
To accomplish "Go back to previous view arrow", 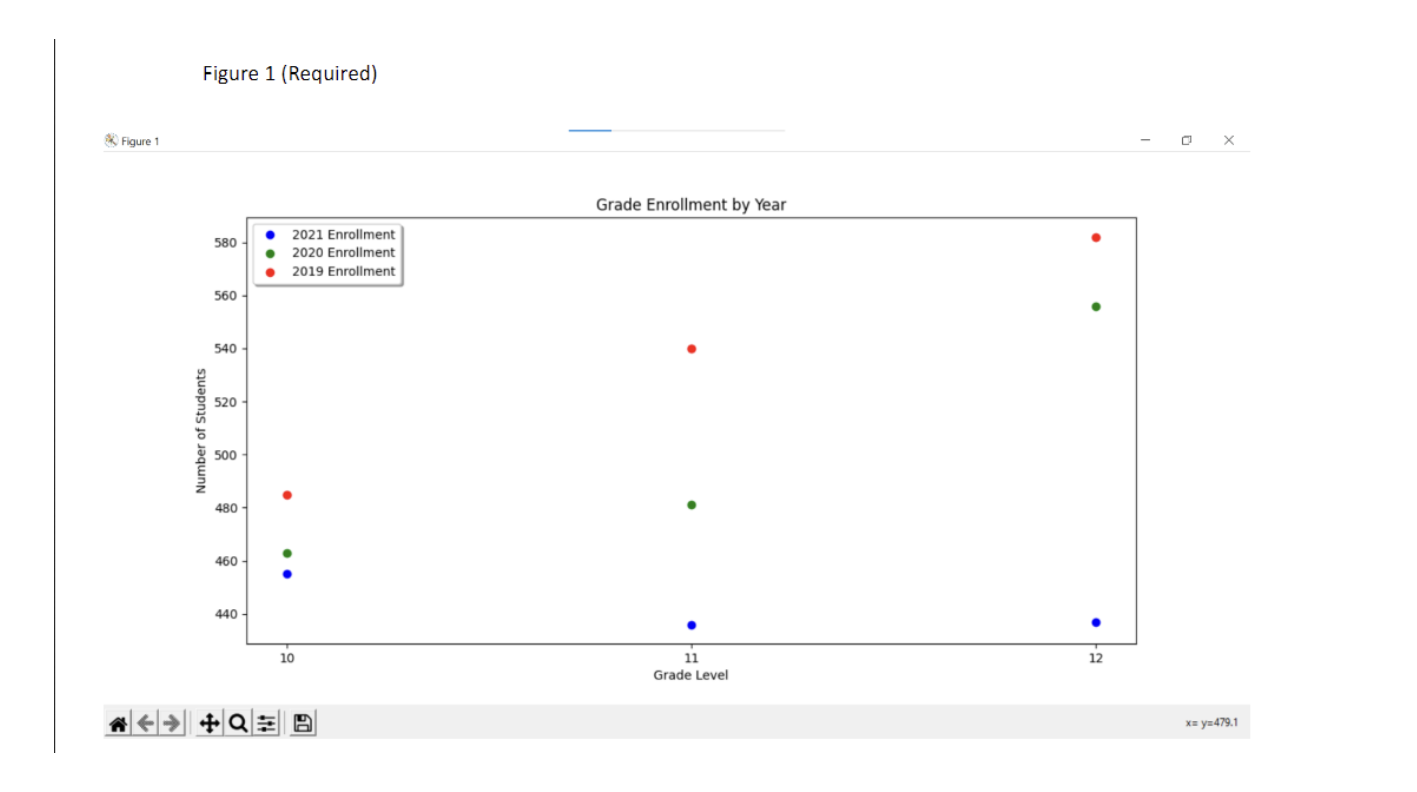I will [x=145, y=723].
